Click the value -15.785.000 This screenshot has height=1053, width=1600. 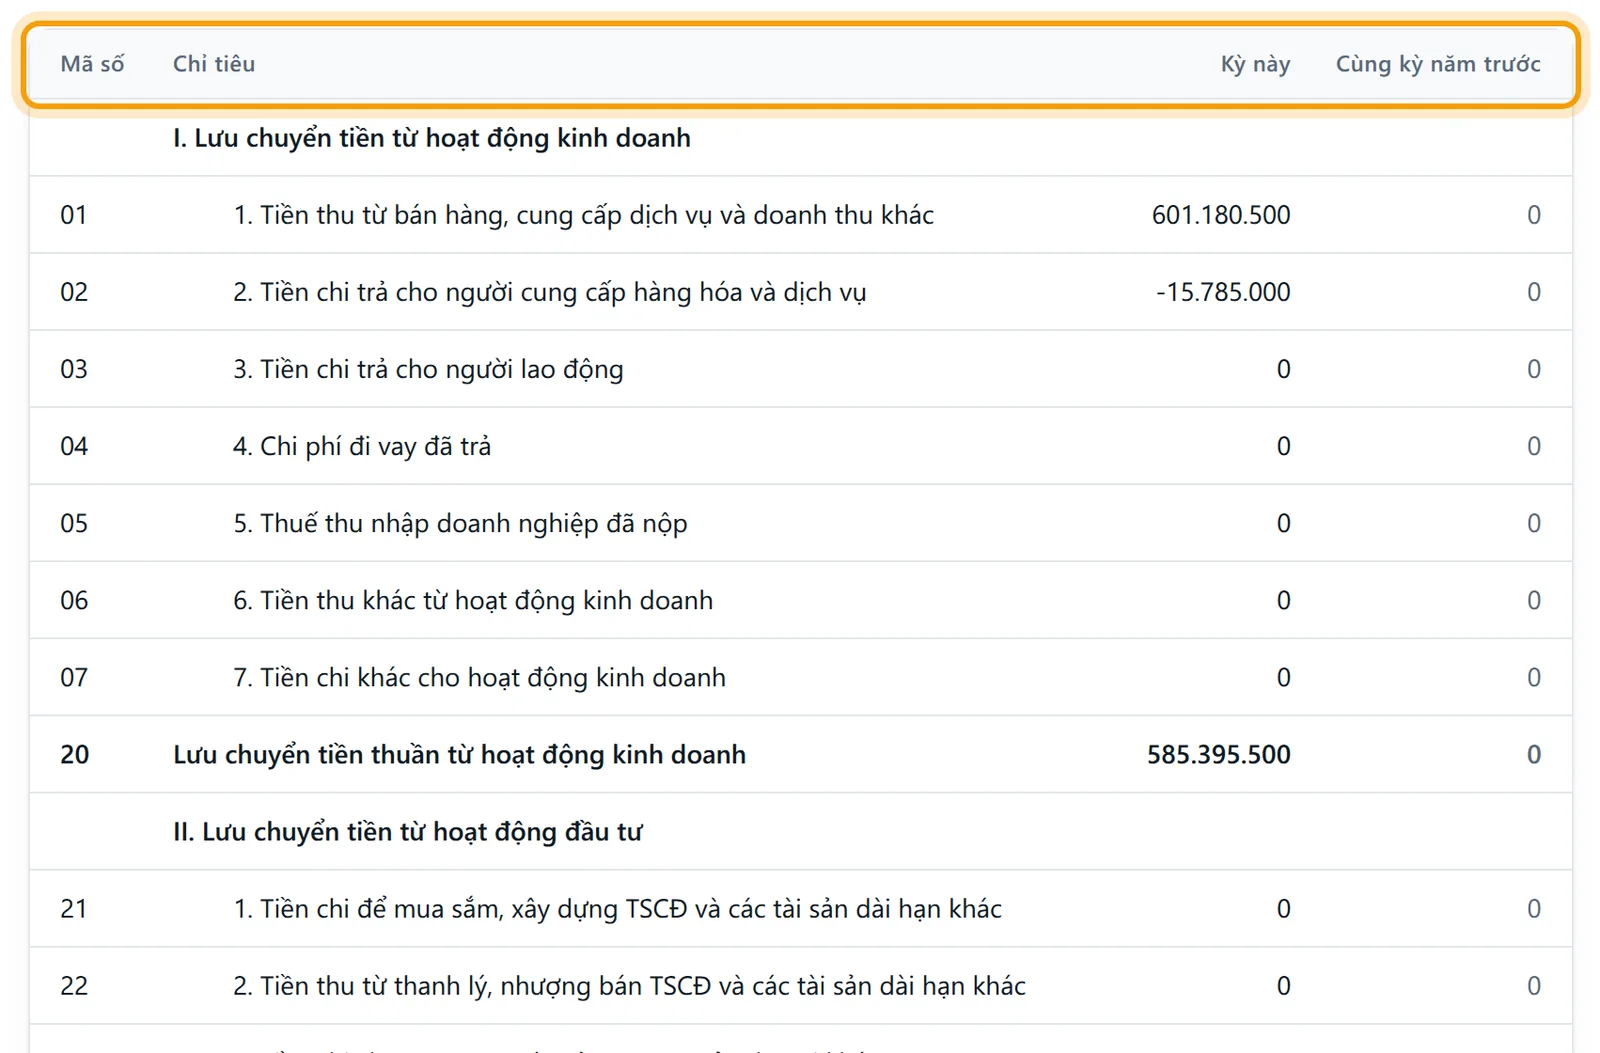pyautogui.click(x=1223, y=292)
